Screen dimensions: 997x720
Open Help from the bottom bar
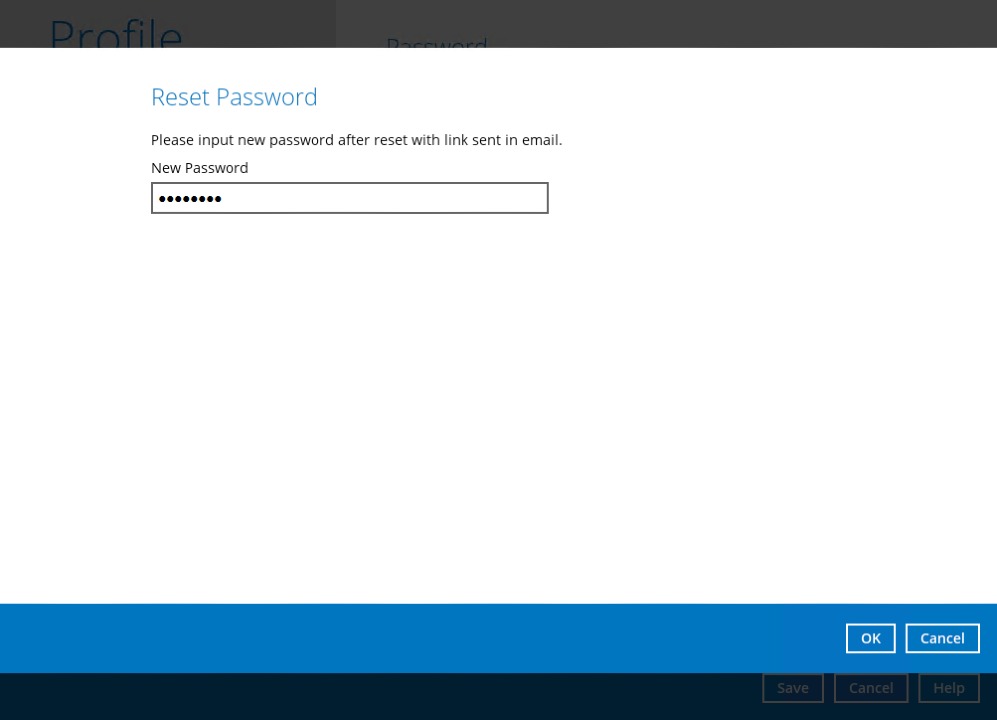click(948, 687)
